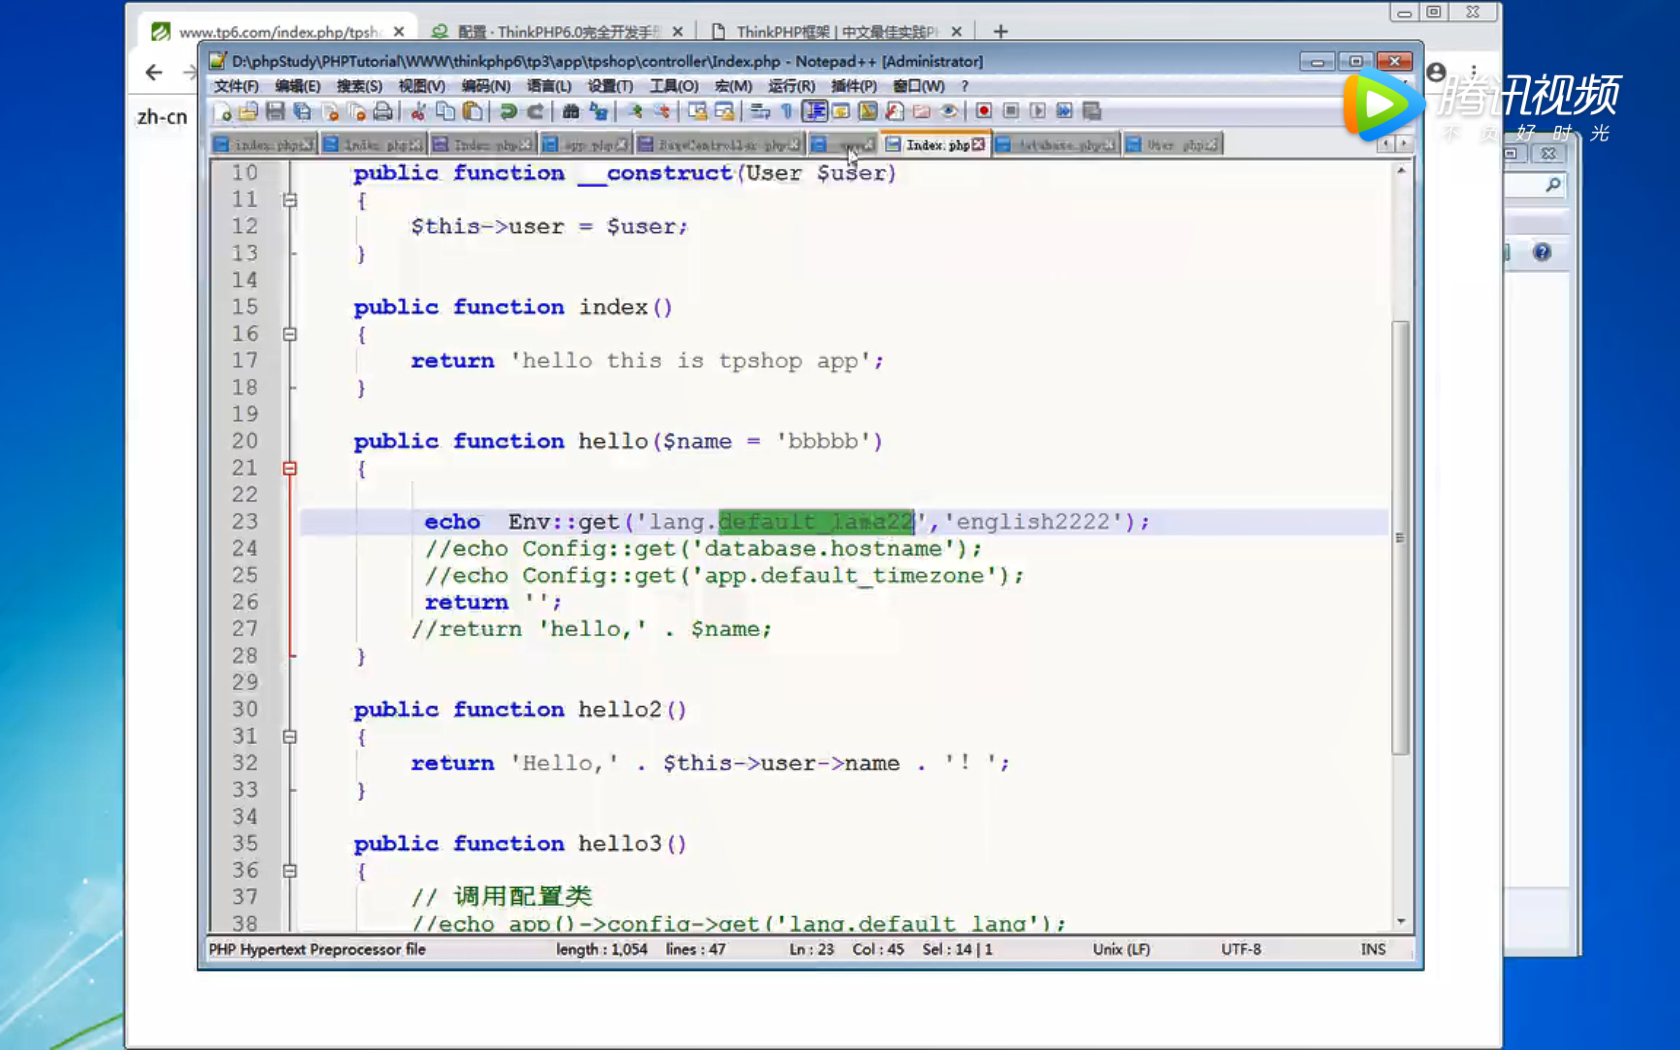Open browser three-dot menu

coord(1474,72)
